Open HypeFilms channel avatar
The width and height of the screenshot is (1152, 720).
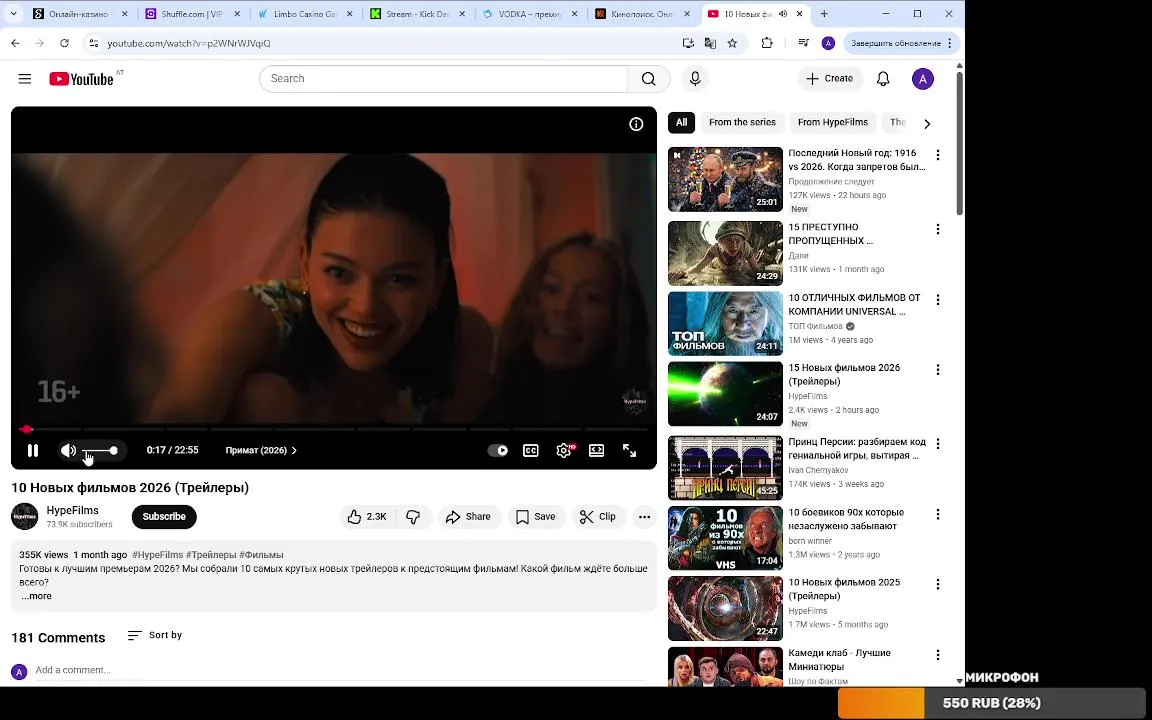pos(24,516)
